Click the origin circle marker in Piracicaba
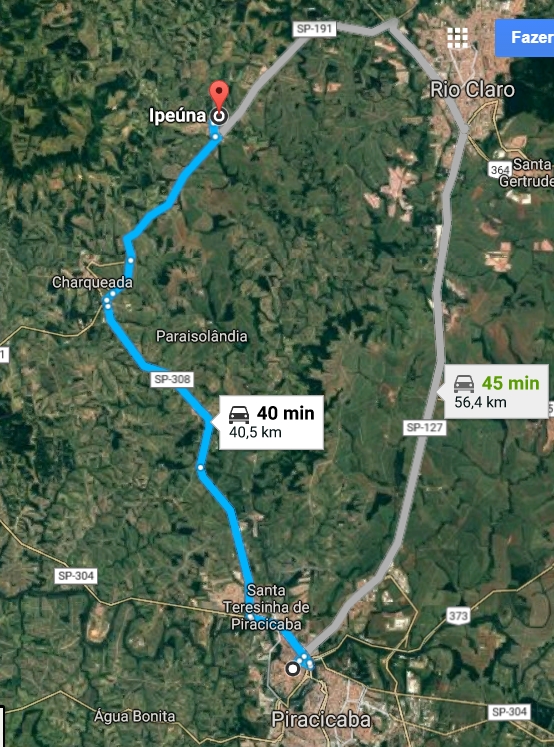The image size is (554, 747). click(293, 669)
